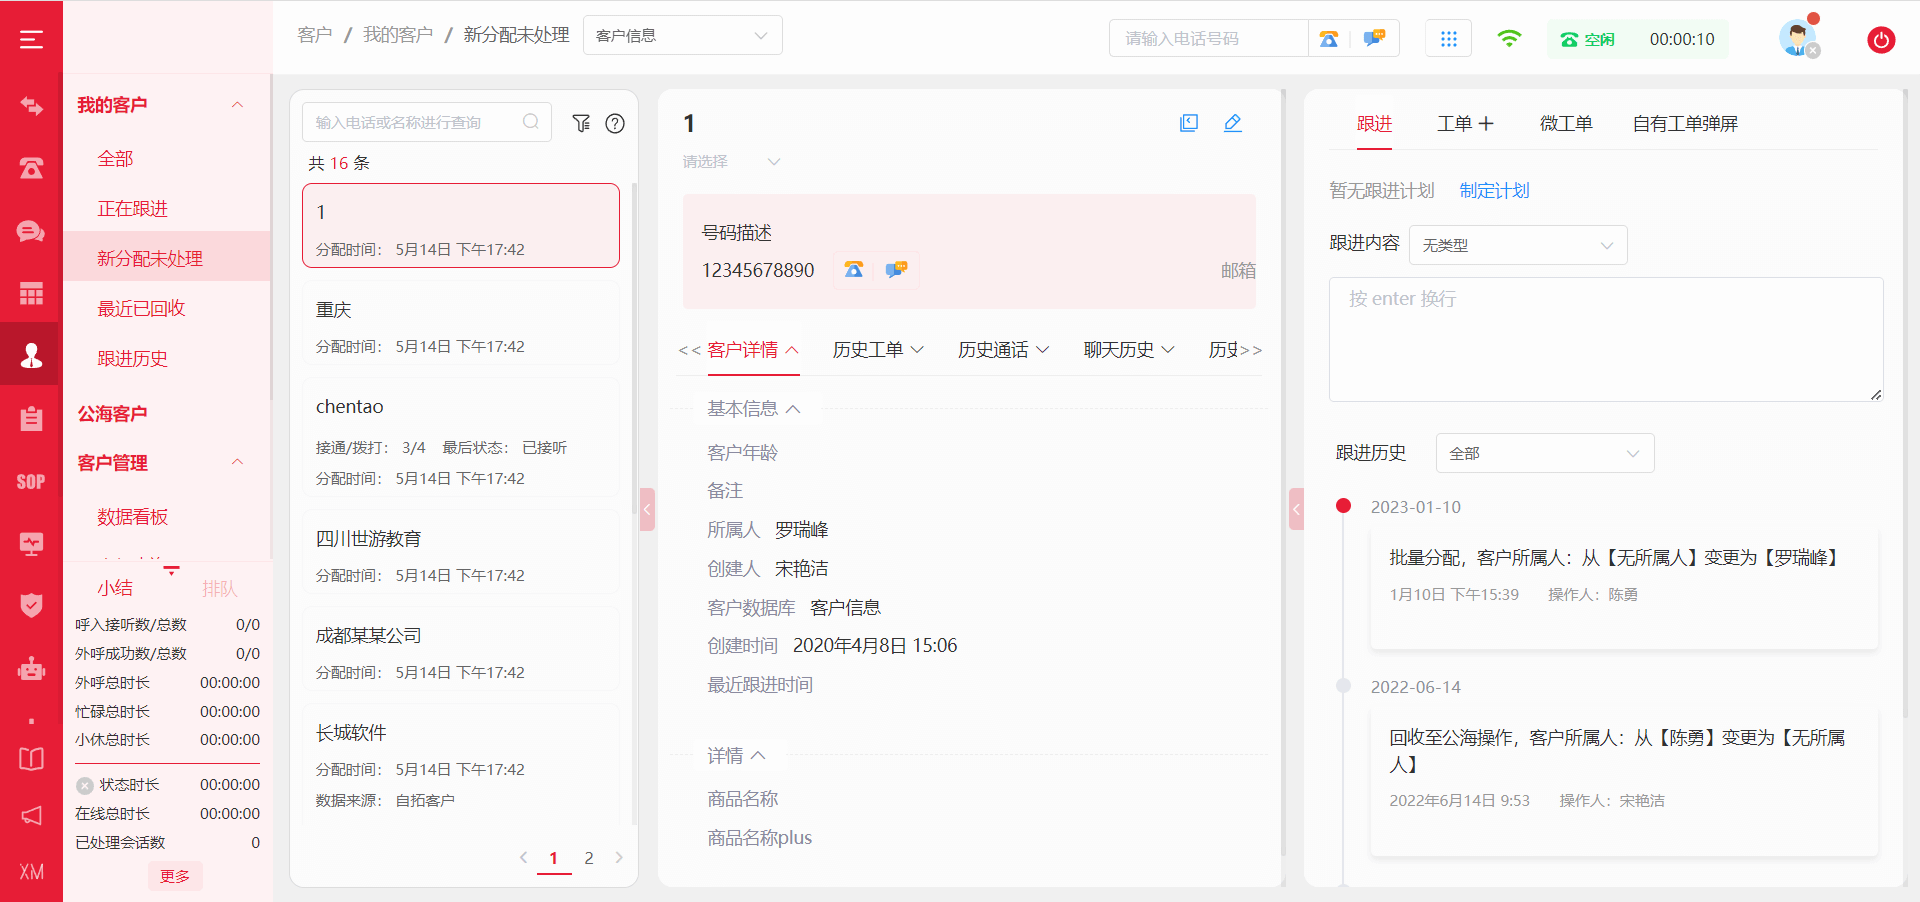The height and width of the screenshot is (902, 1920).
Task: Open the user avatar in header
Action: point(1798,39)
